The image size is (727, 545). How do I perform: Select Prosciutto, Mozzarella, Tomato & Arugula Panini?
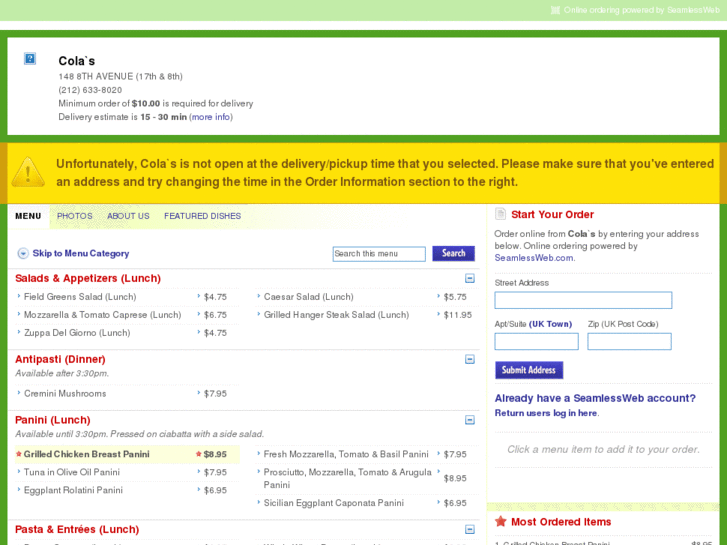tap(347, 478)
